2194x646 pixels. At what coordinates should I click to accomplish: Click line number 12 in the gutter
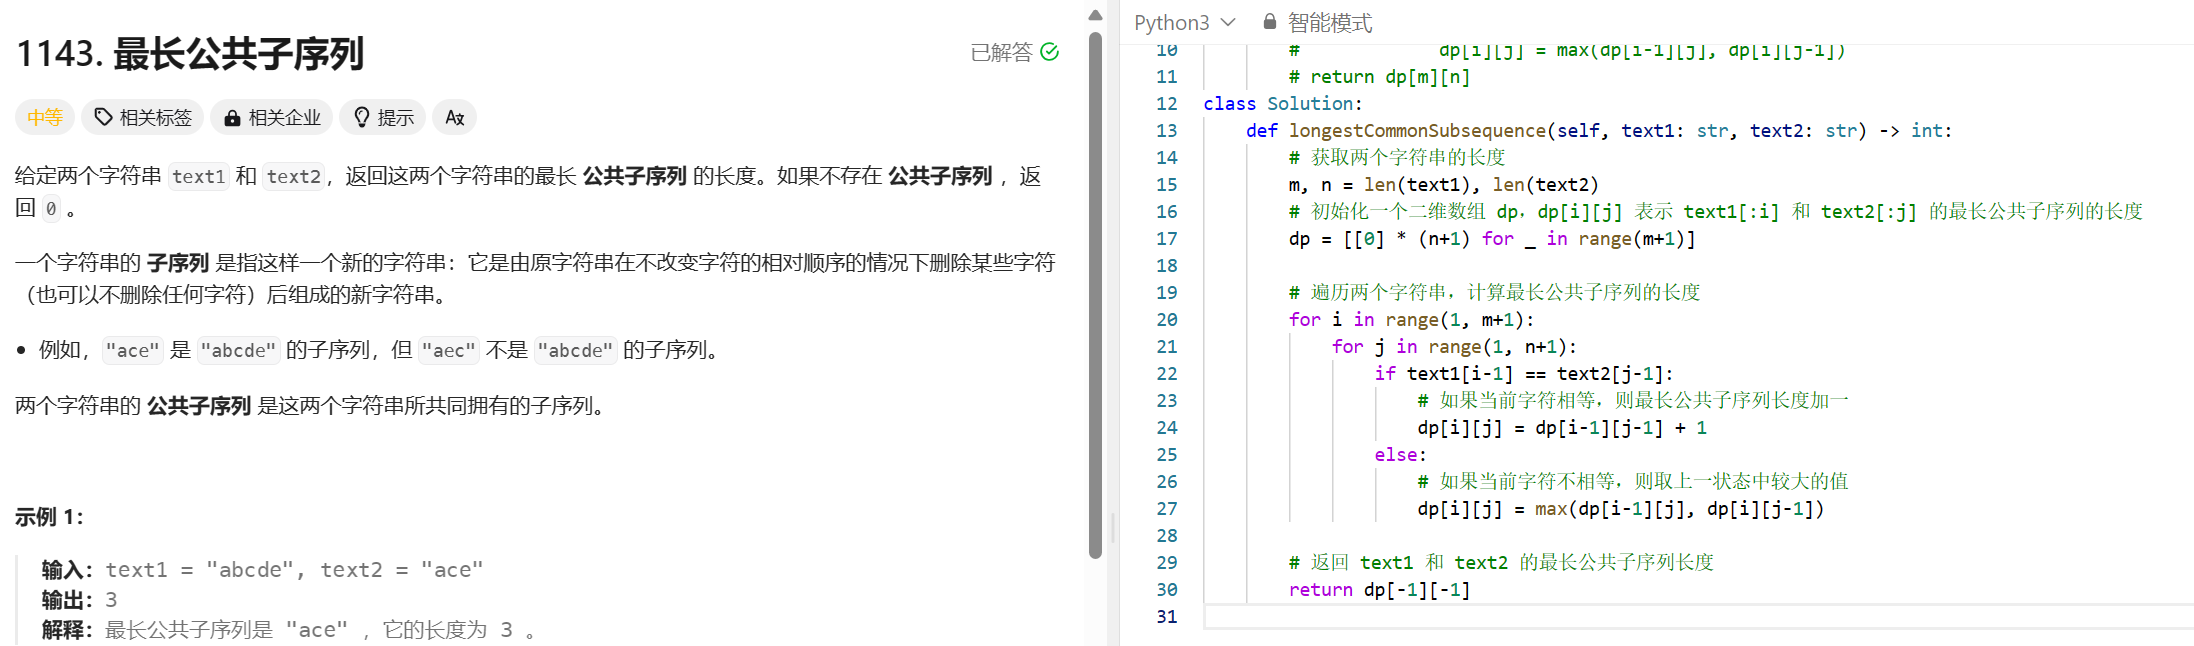[1166, 104]
